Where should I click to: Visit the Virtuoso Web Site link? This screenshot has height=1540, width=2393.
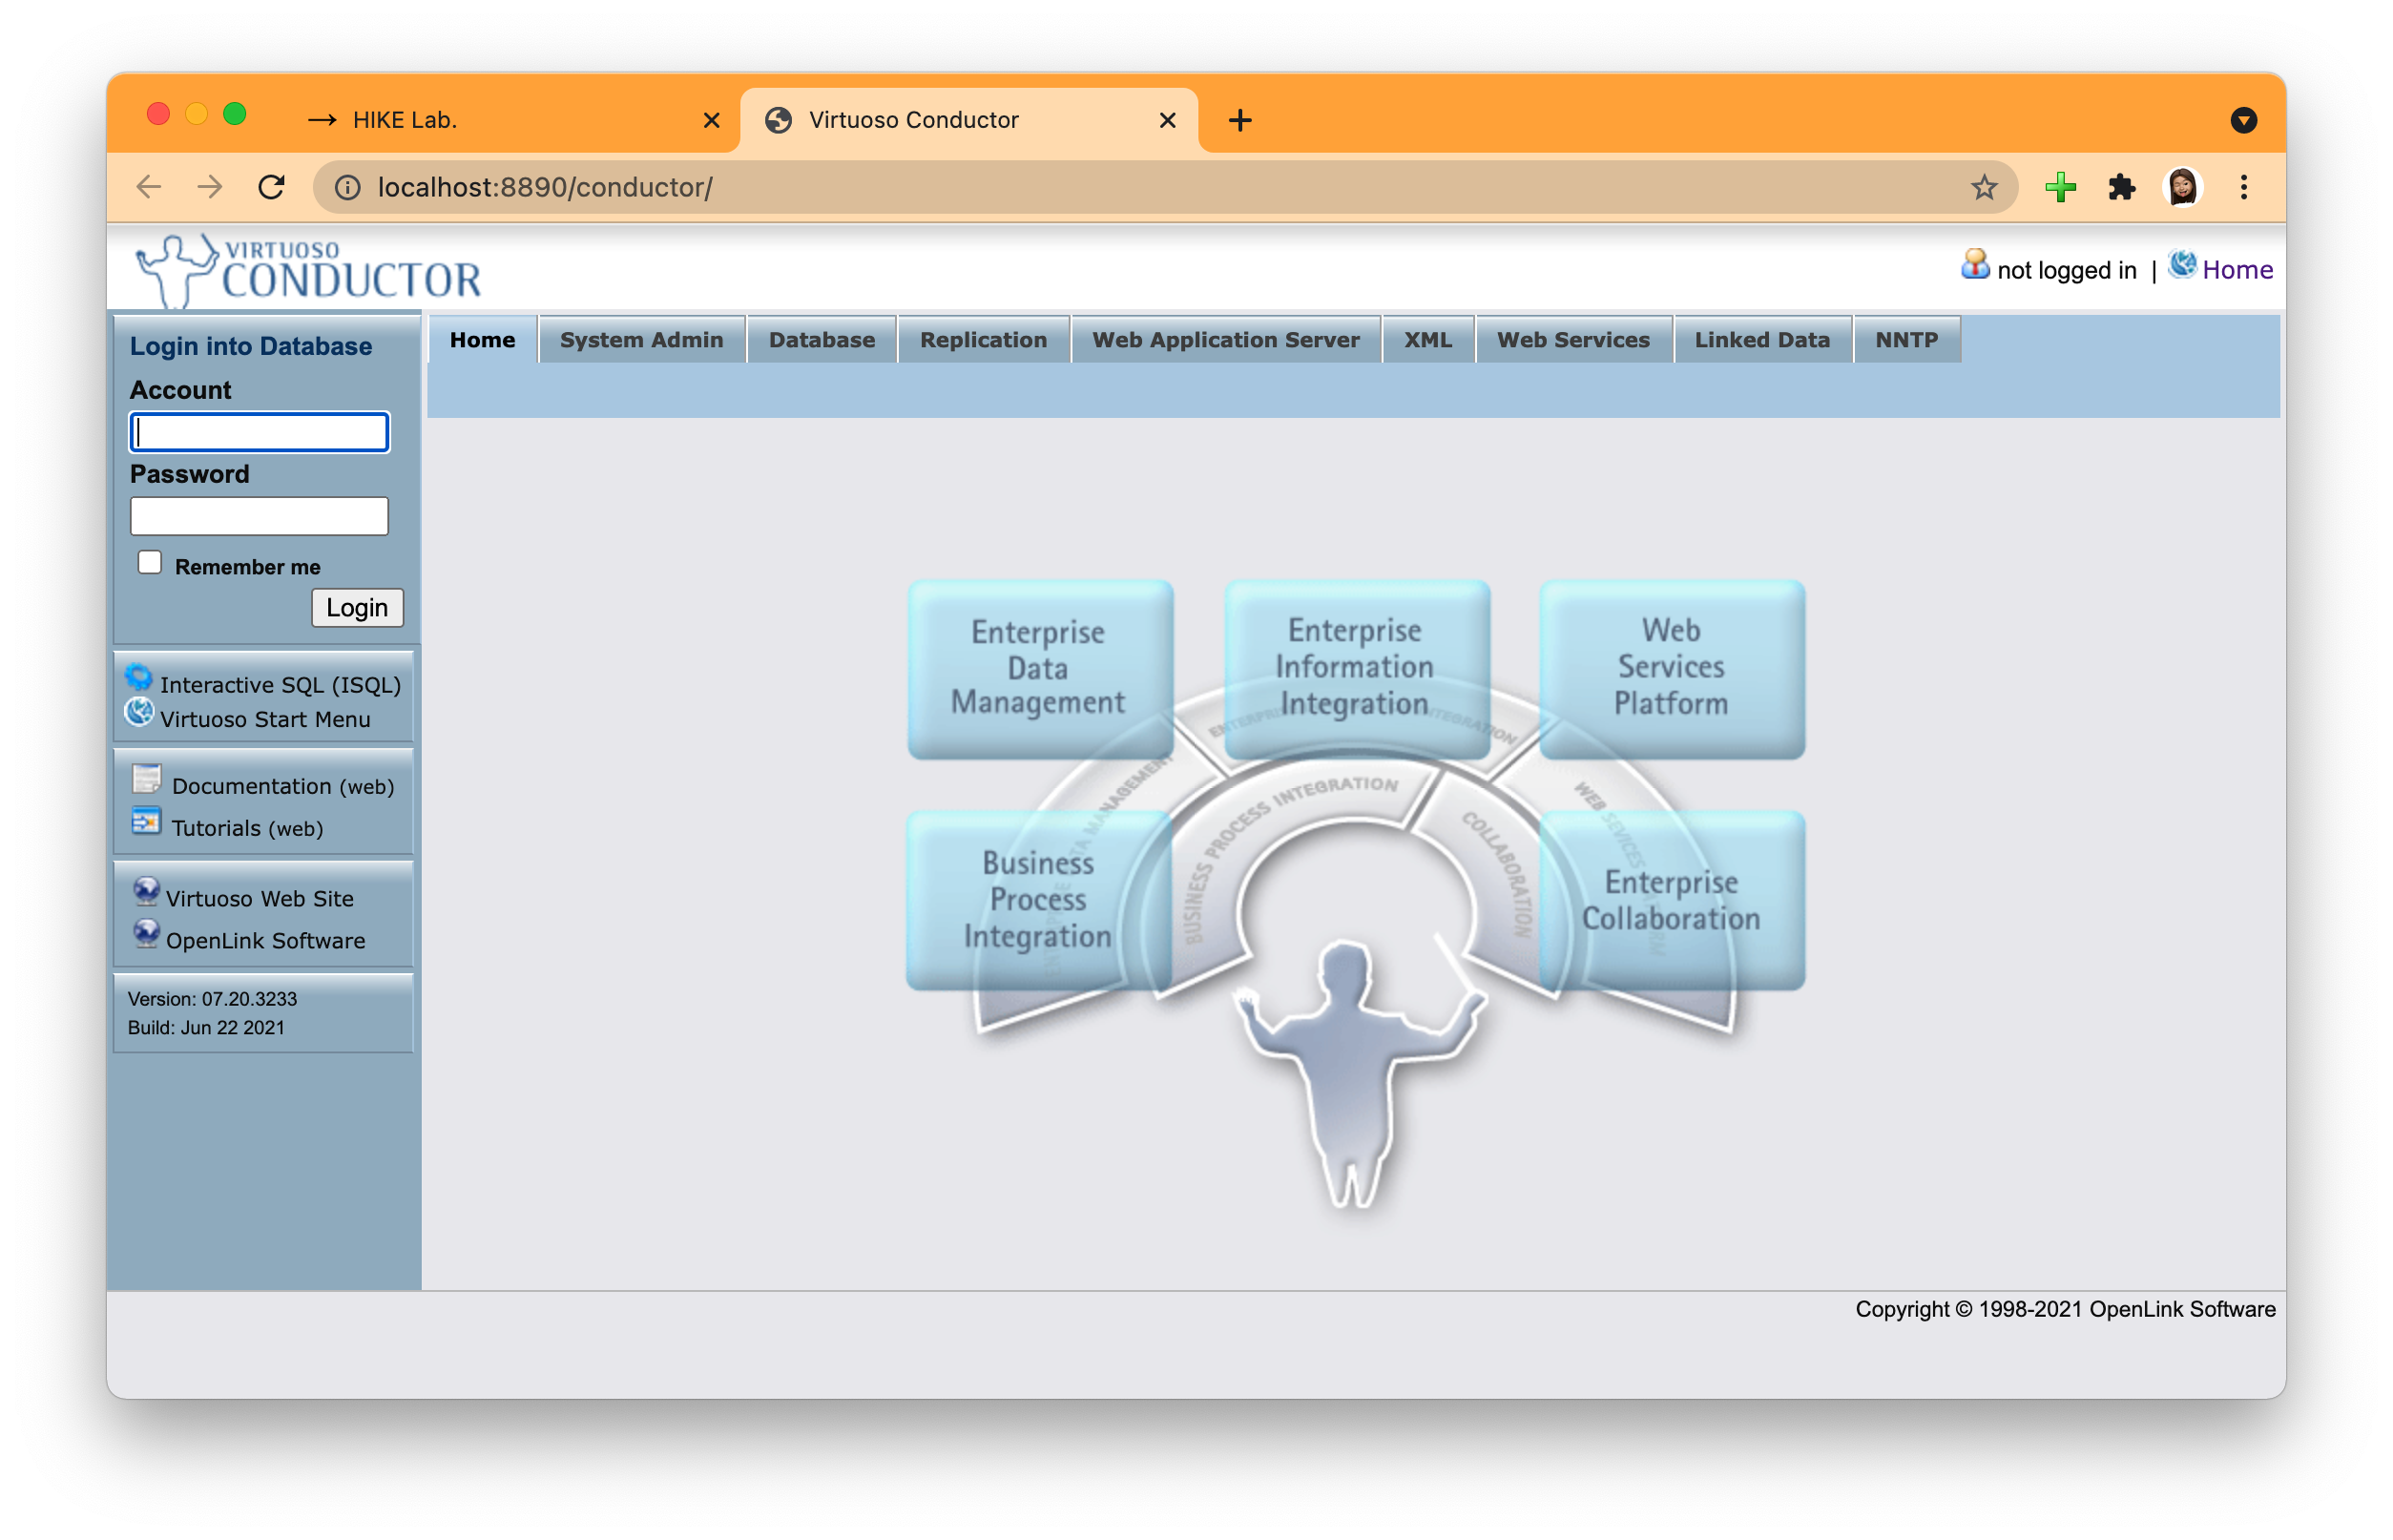[260, 898]
